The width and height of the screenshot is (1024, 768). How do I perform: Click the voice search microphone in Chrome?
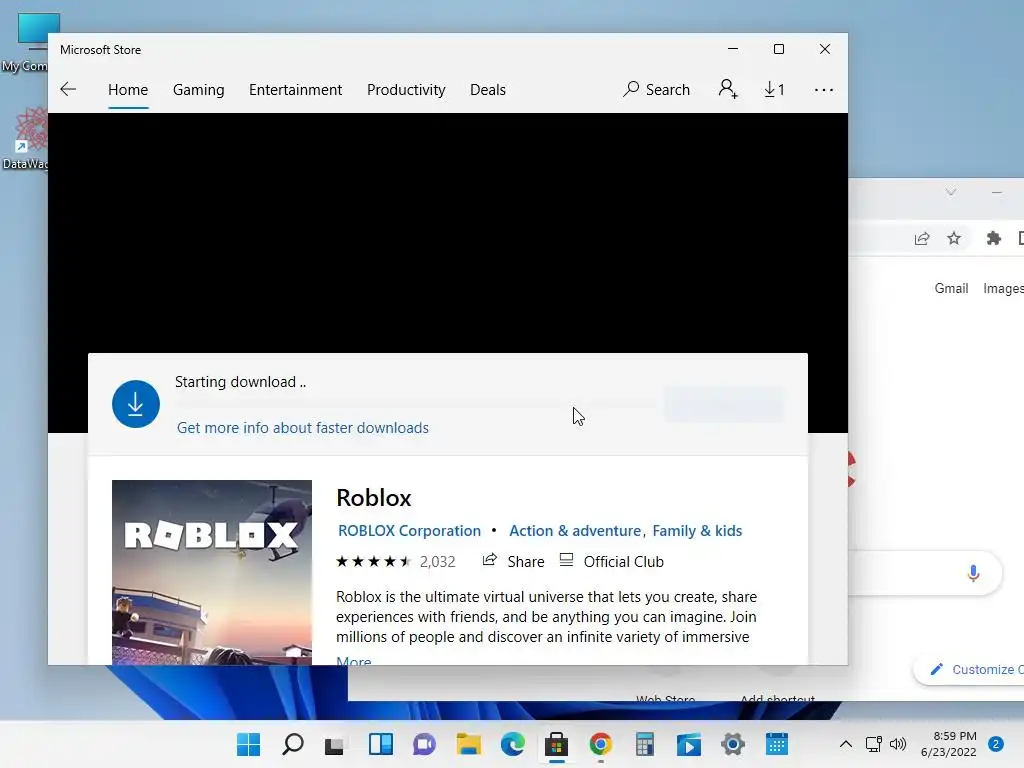pos(973,573)
